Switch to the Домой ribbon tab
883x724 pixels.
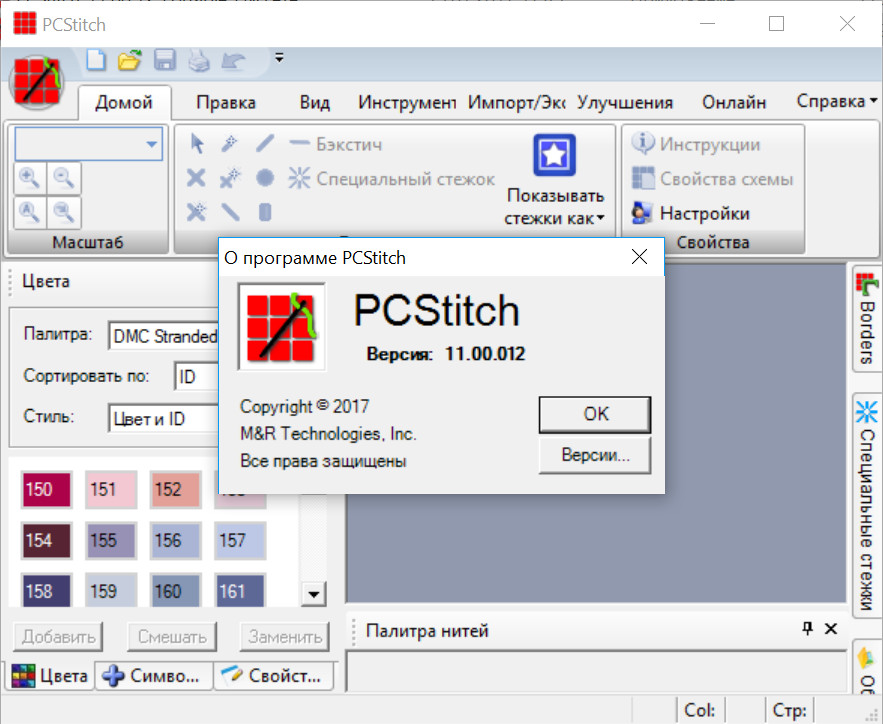pyautogui.click(x=124, y=102)
